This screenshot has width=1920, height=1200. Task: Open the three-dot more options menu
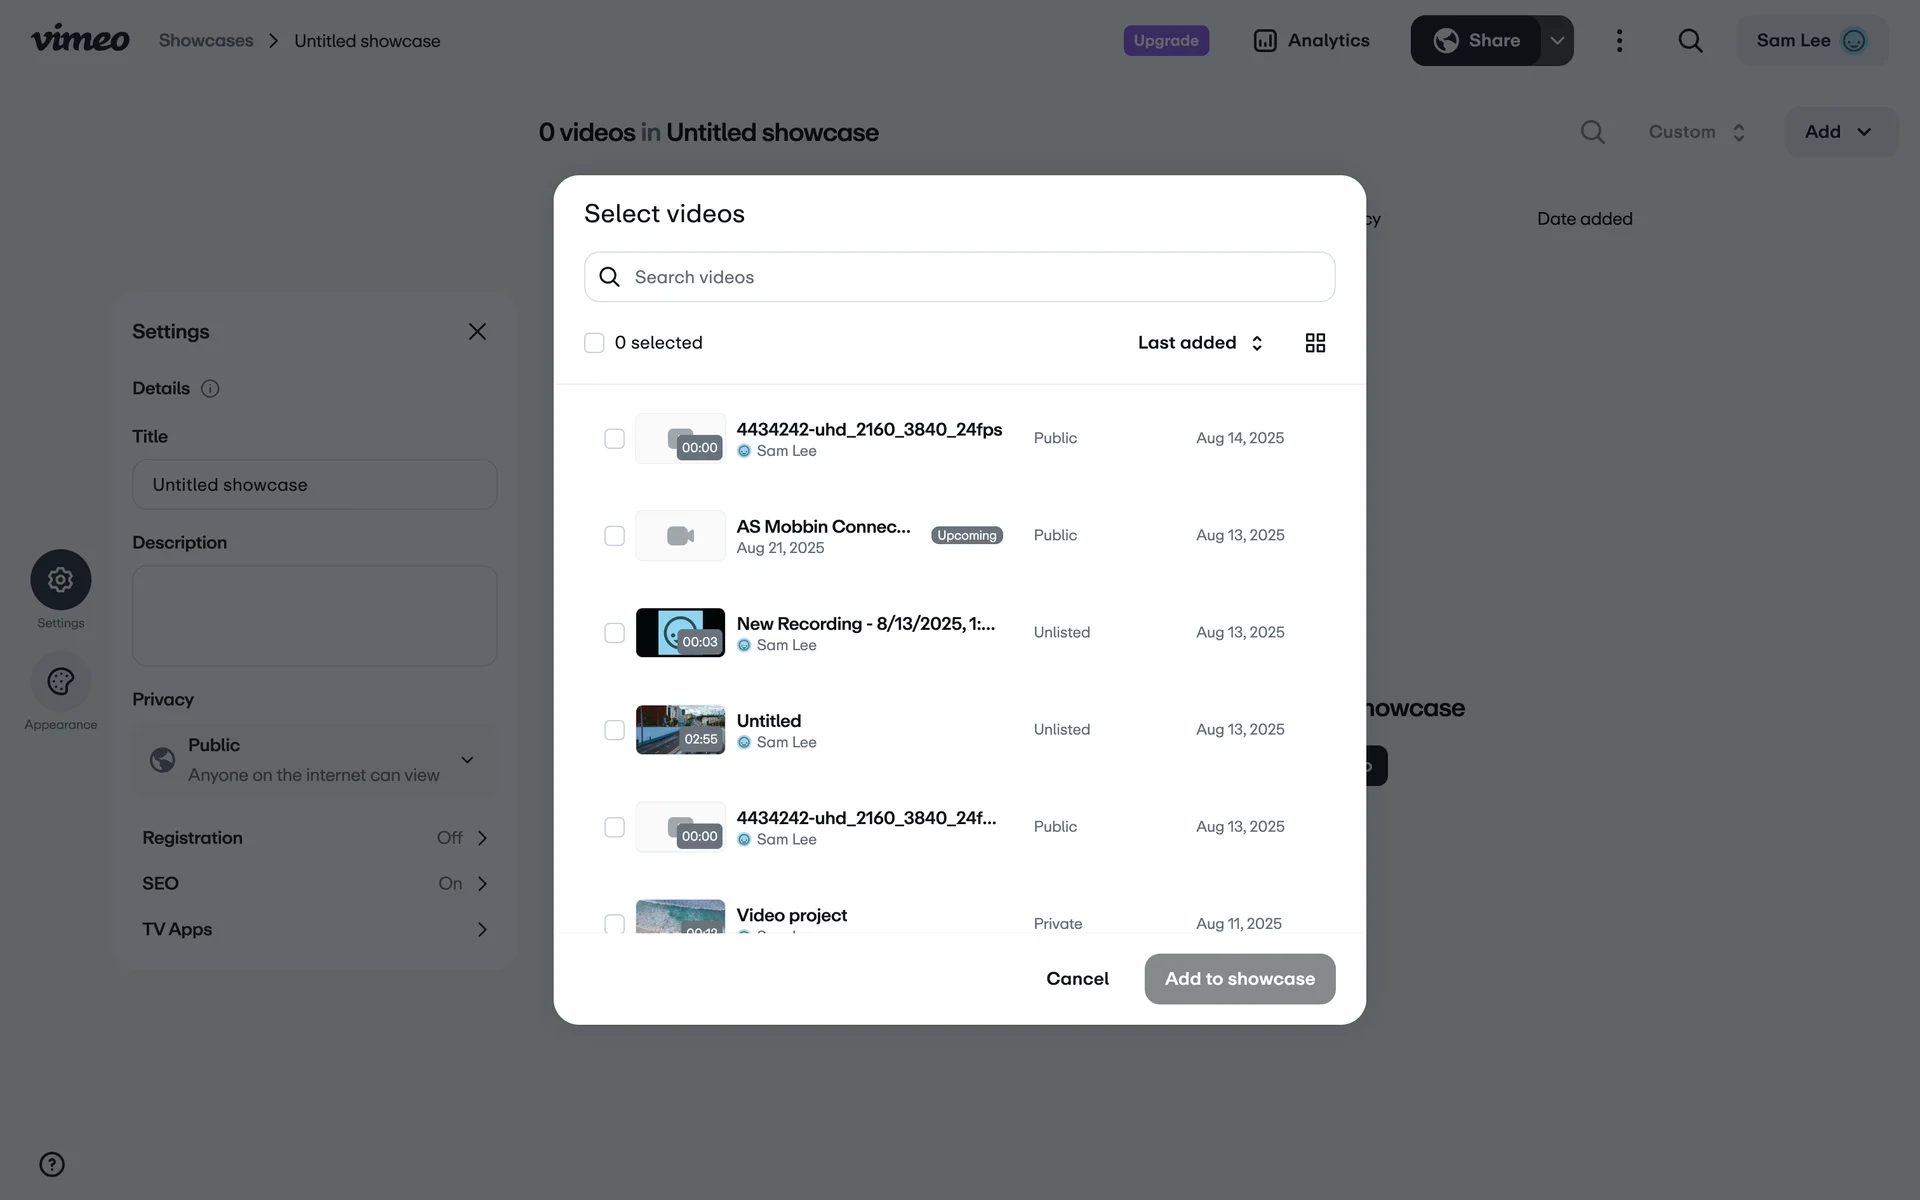1619,41
